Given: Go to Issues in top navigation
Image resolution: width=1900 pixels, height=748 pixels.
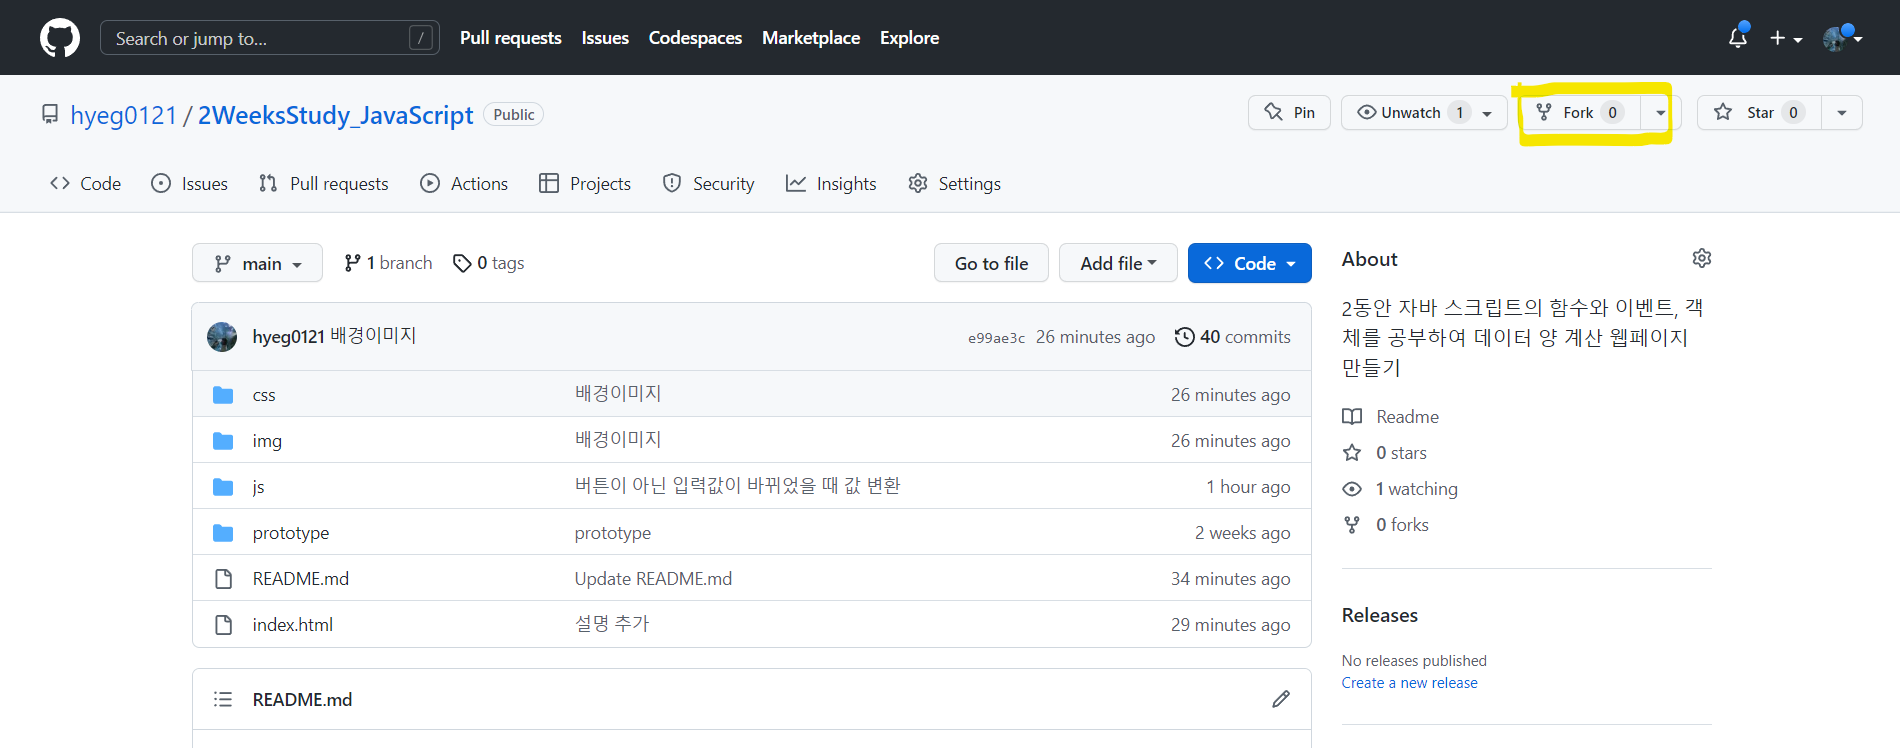Looking at the screenshot, I should 605,38.
